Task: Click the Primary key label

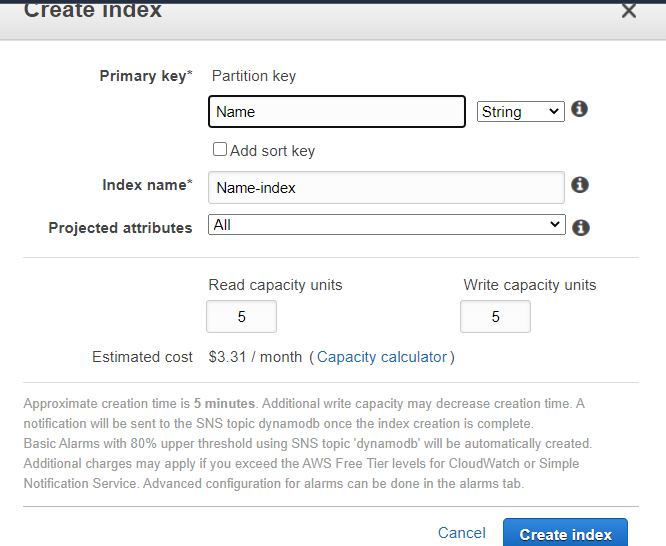Action: click(145, 76)
